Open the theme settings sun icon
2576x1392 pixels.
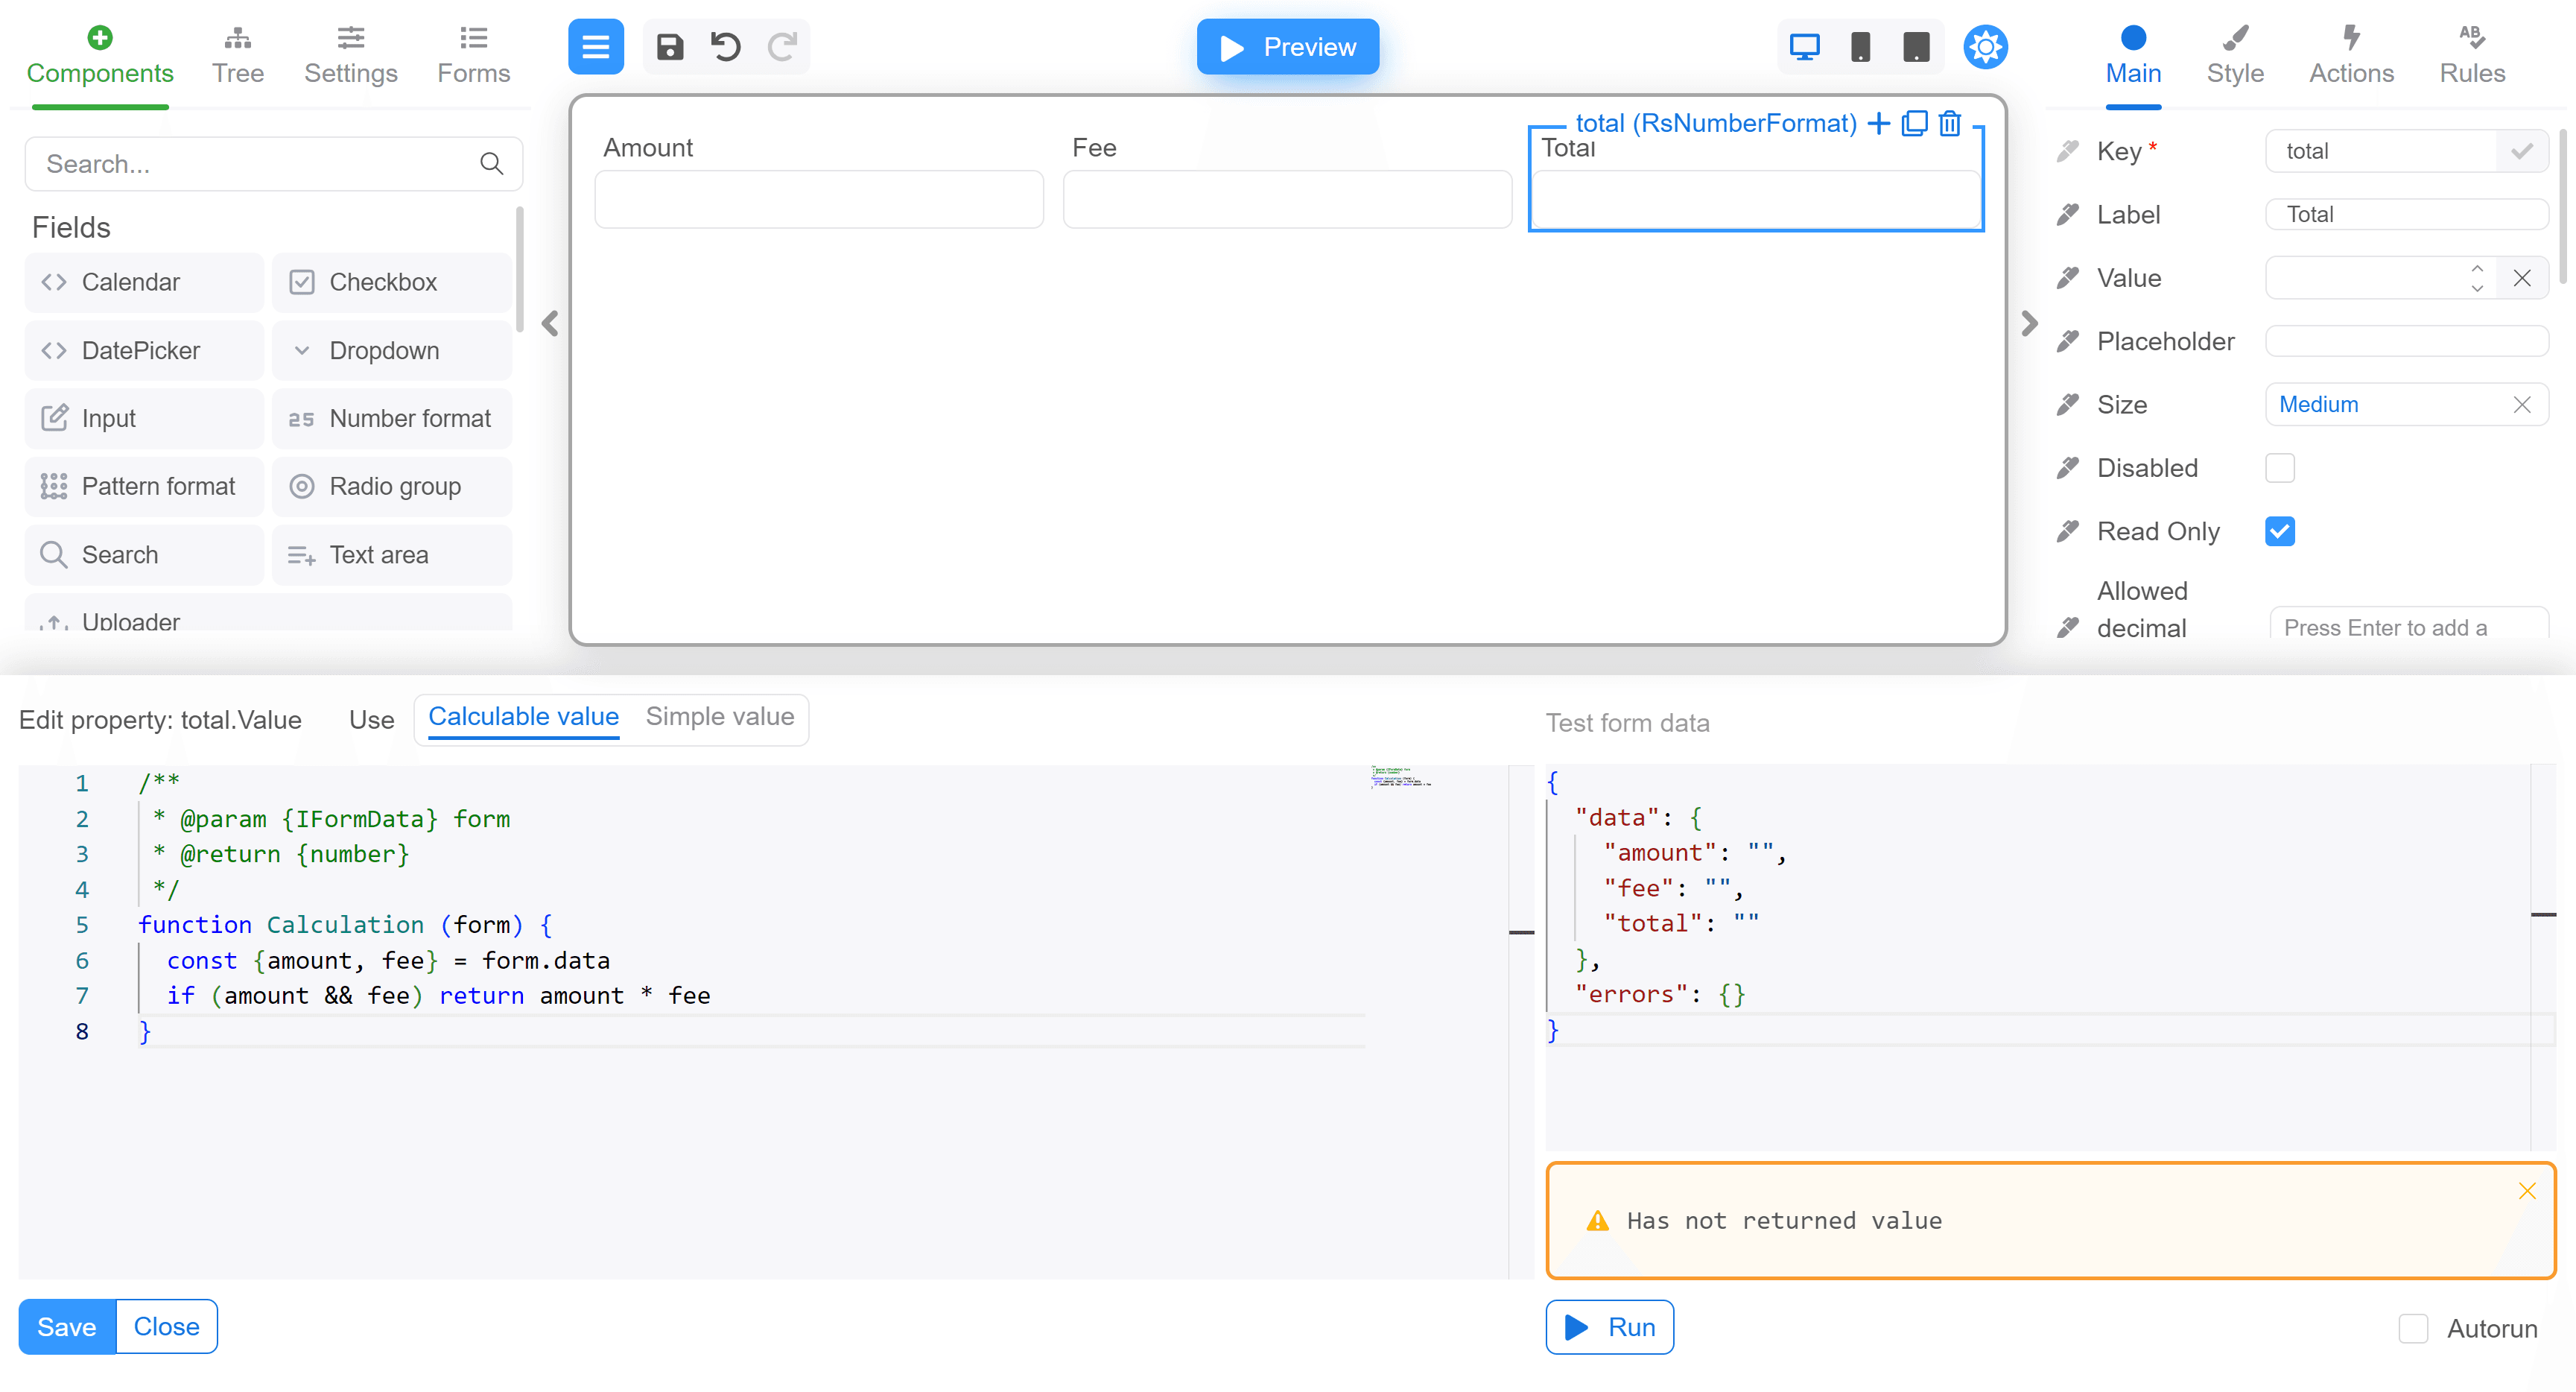coord(1985,47)
